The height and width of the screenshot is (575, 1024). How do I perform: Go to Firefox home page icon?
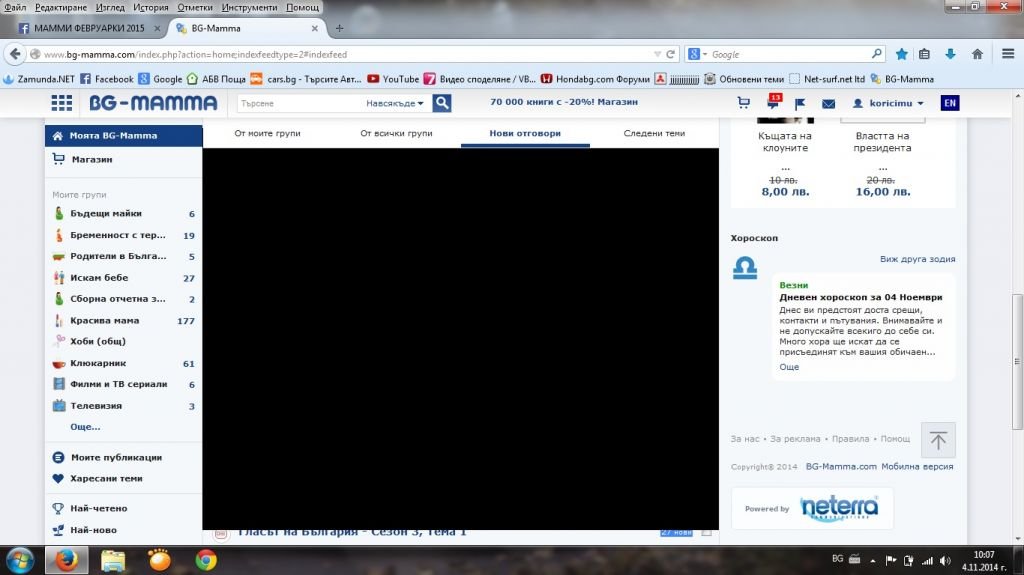click(x=977, y=54)
